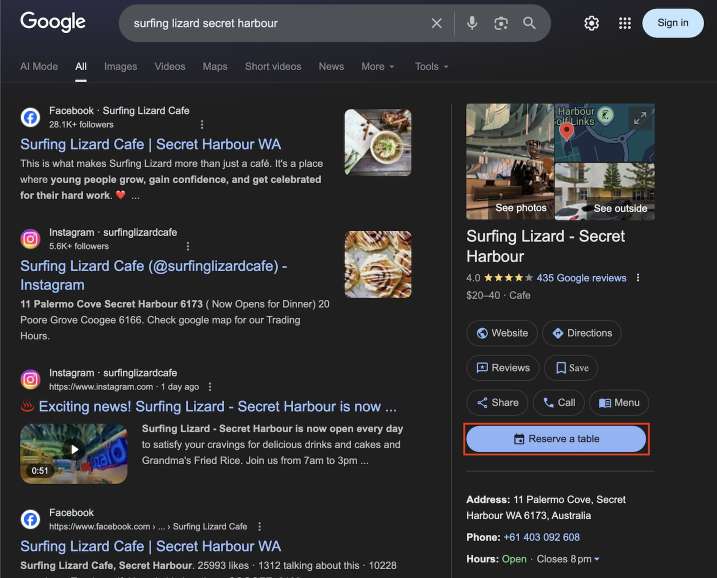Select the Images tab
This screenshot has width=717, height=578.
point(120,66)
